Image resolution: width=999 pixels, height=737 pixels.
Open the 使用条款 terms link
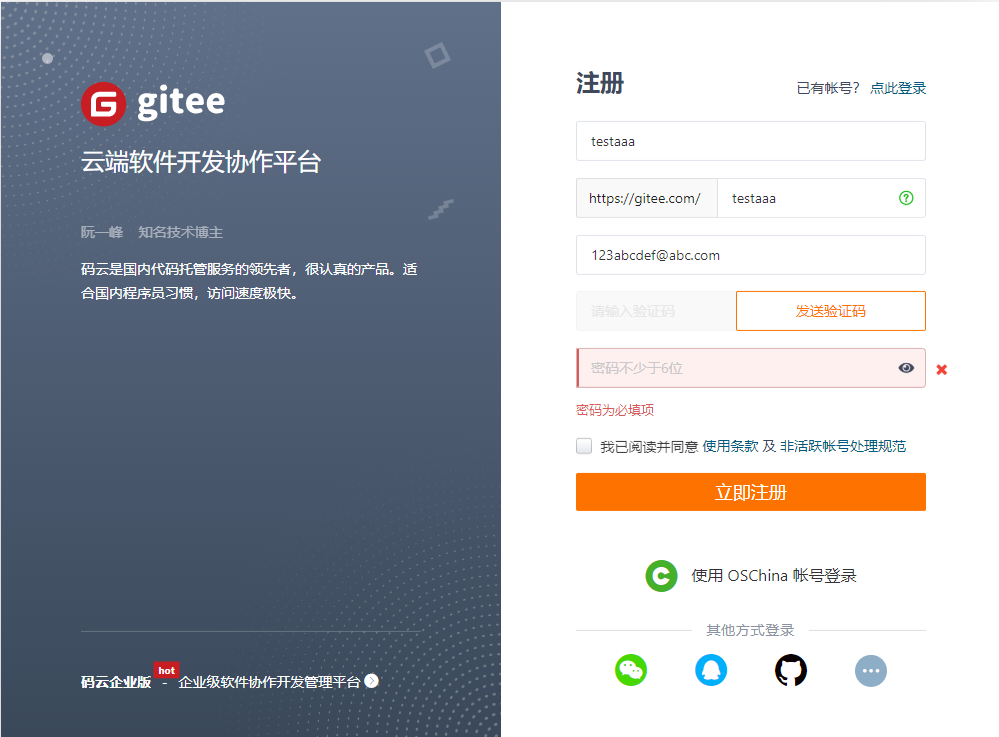(x=730, y=446)
